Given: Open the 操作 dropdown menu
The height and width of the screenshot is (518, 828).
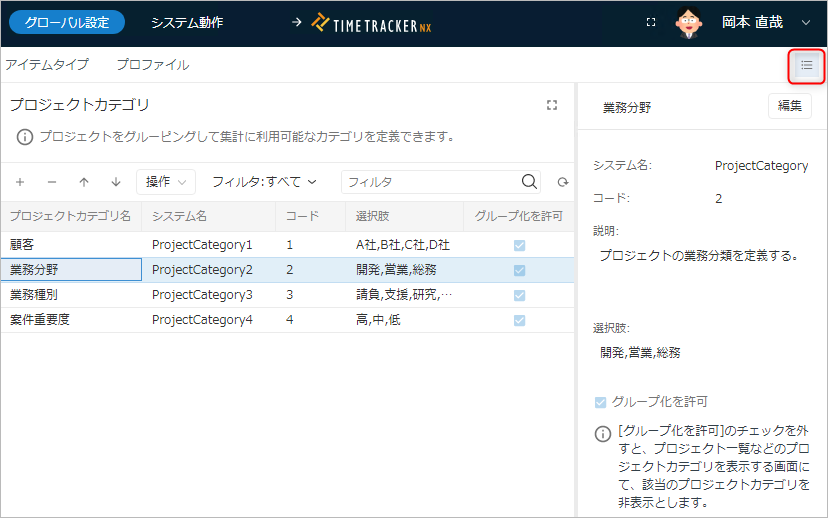Looking at the screenshot, I should (x=165, y=182).
